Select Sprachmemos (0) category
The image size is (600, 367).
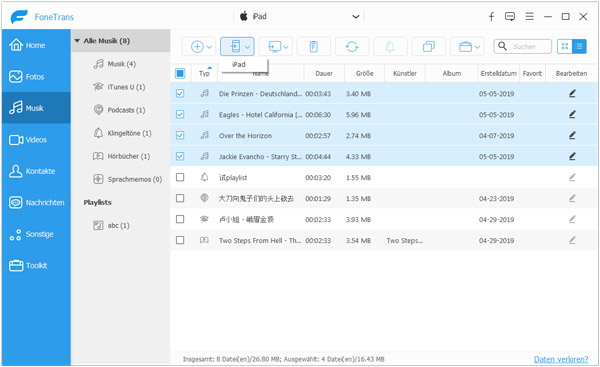click(x=127, y=179)
